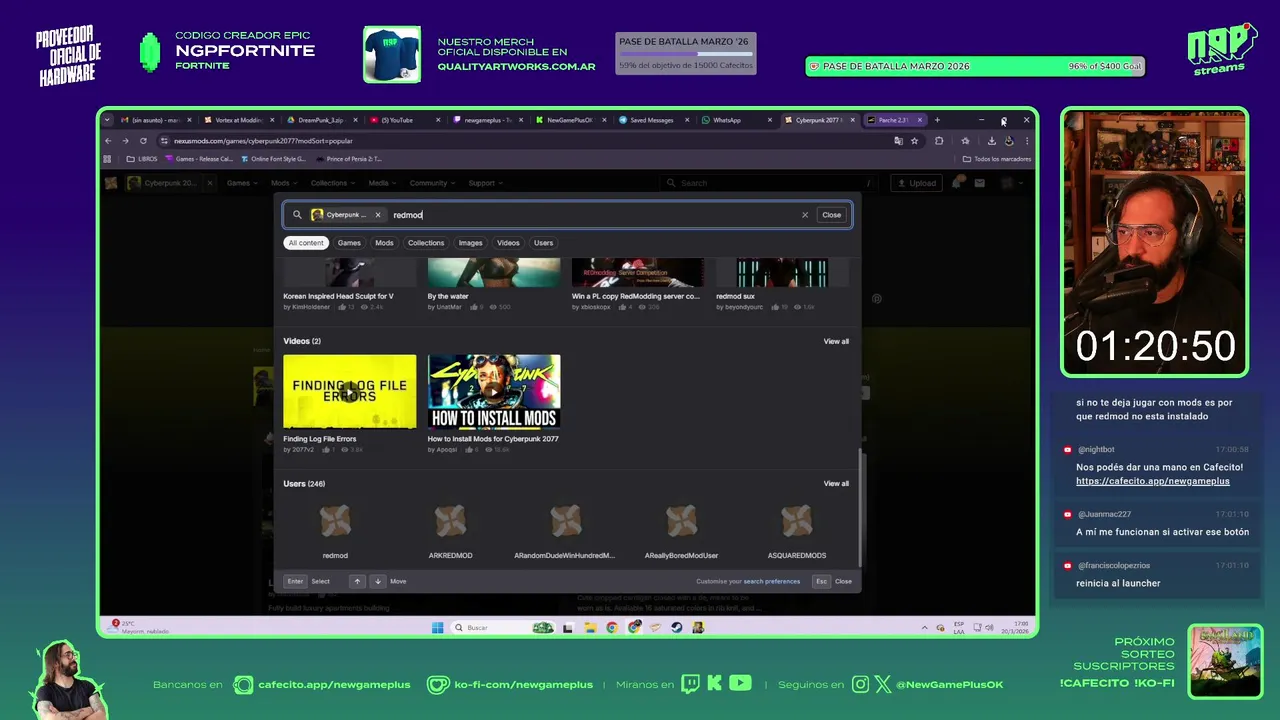Switch to the WhatsApp tab

(735, 120)
